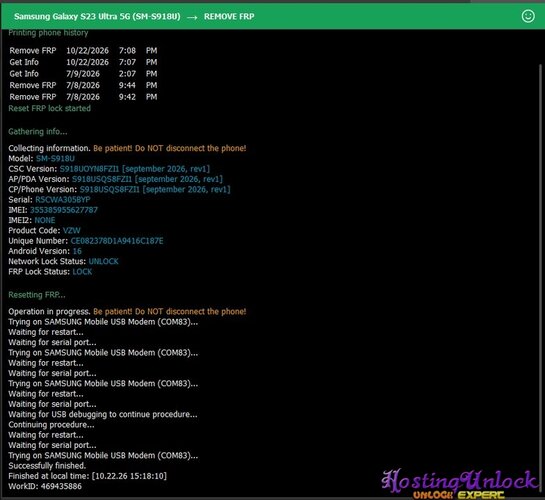This screenshot has width=545, height=500.
Task: Click the header title 'Samsung Galaxy S23 Ultra 5G (SM-S918U)'
Action: click(97, 16)
